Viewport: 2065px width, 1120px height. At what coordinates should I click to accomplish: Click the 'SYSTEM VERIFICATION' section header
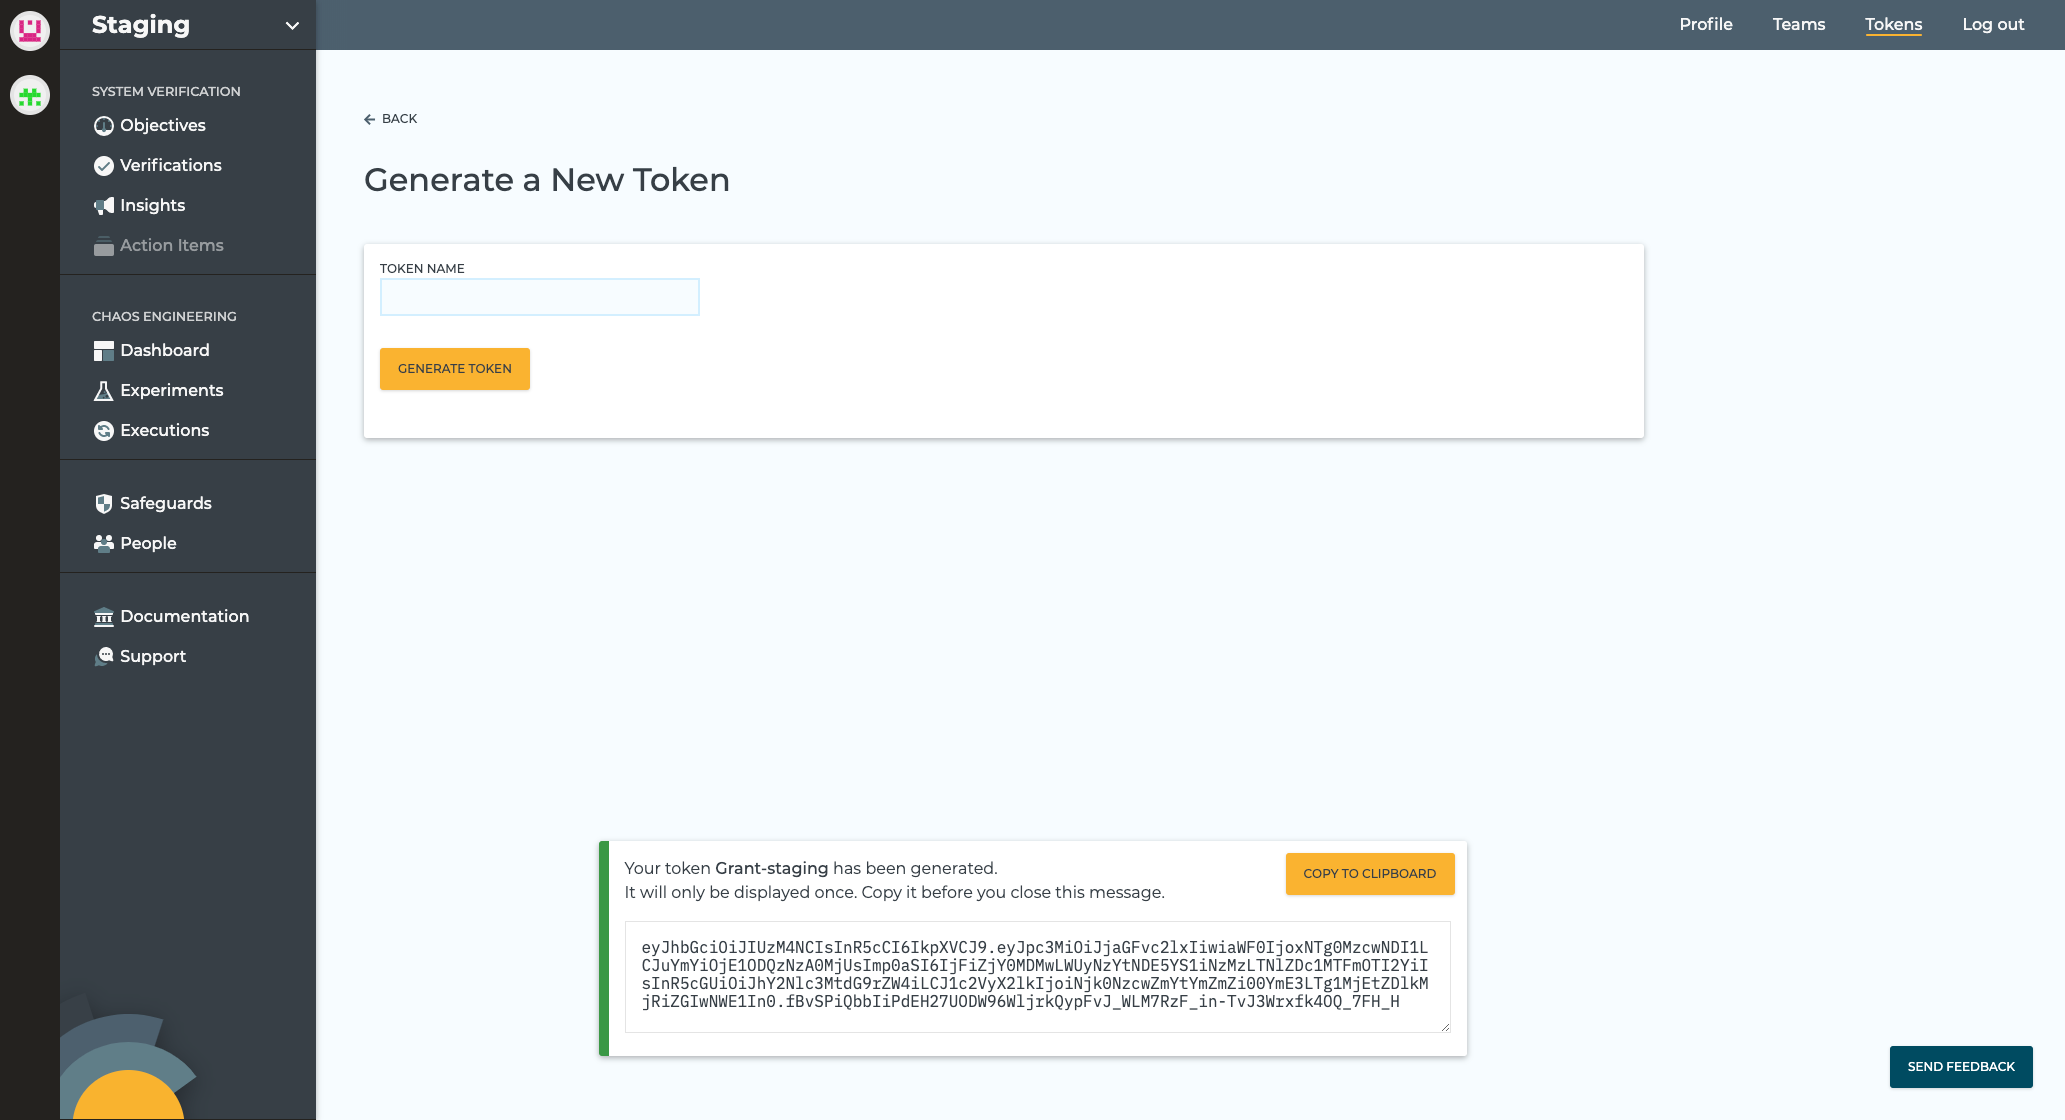click(166, 91)
